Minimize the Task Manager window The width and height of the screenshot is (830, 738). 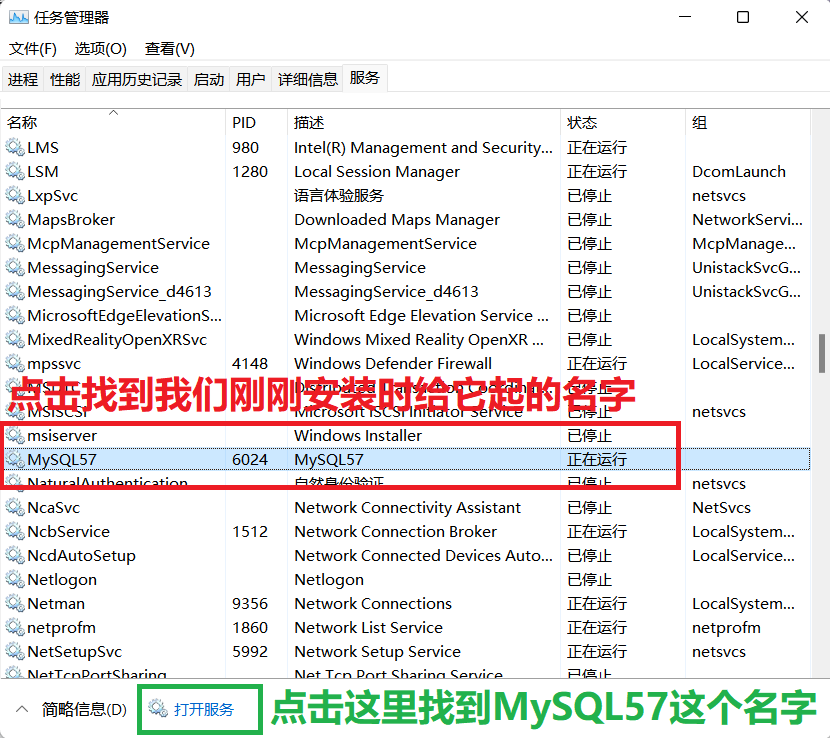(x=685, y=17)
